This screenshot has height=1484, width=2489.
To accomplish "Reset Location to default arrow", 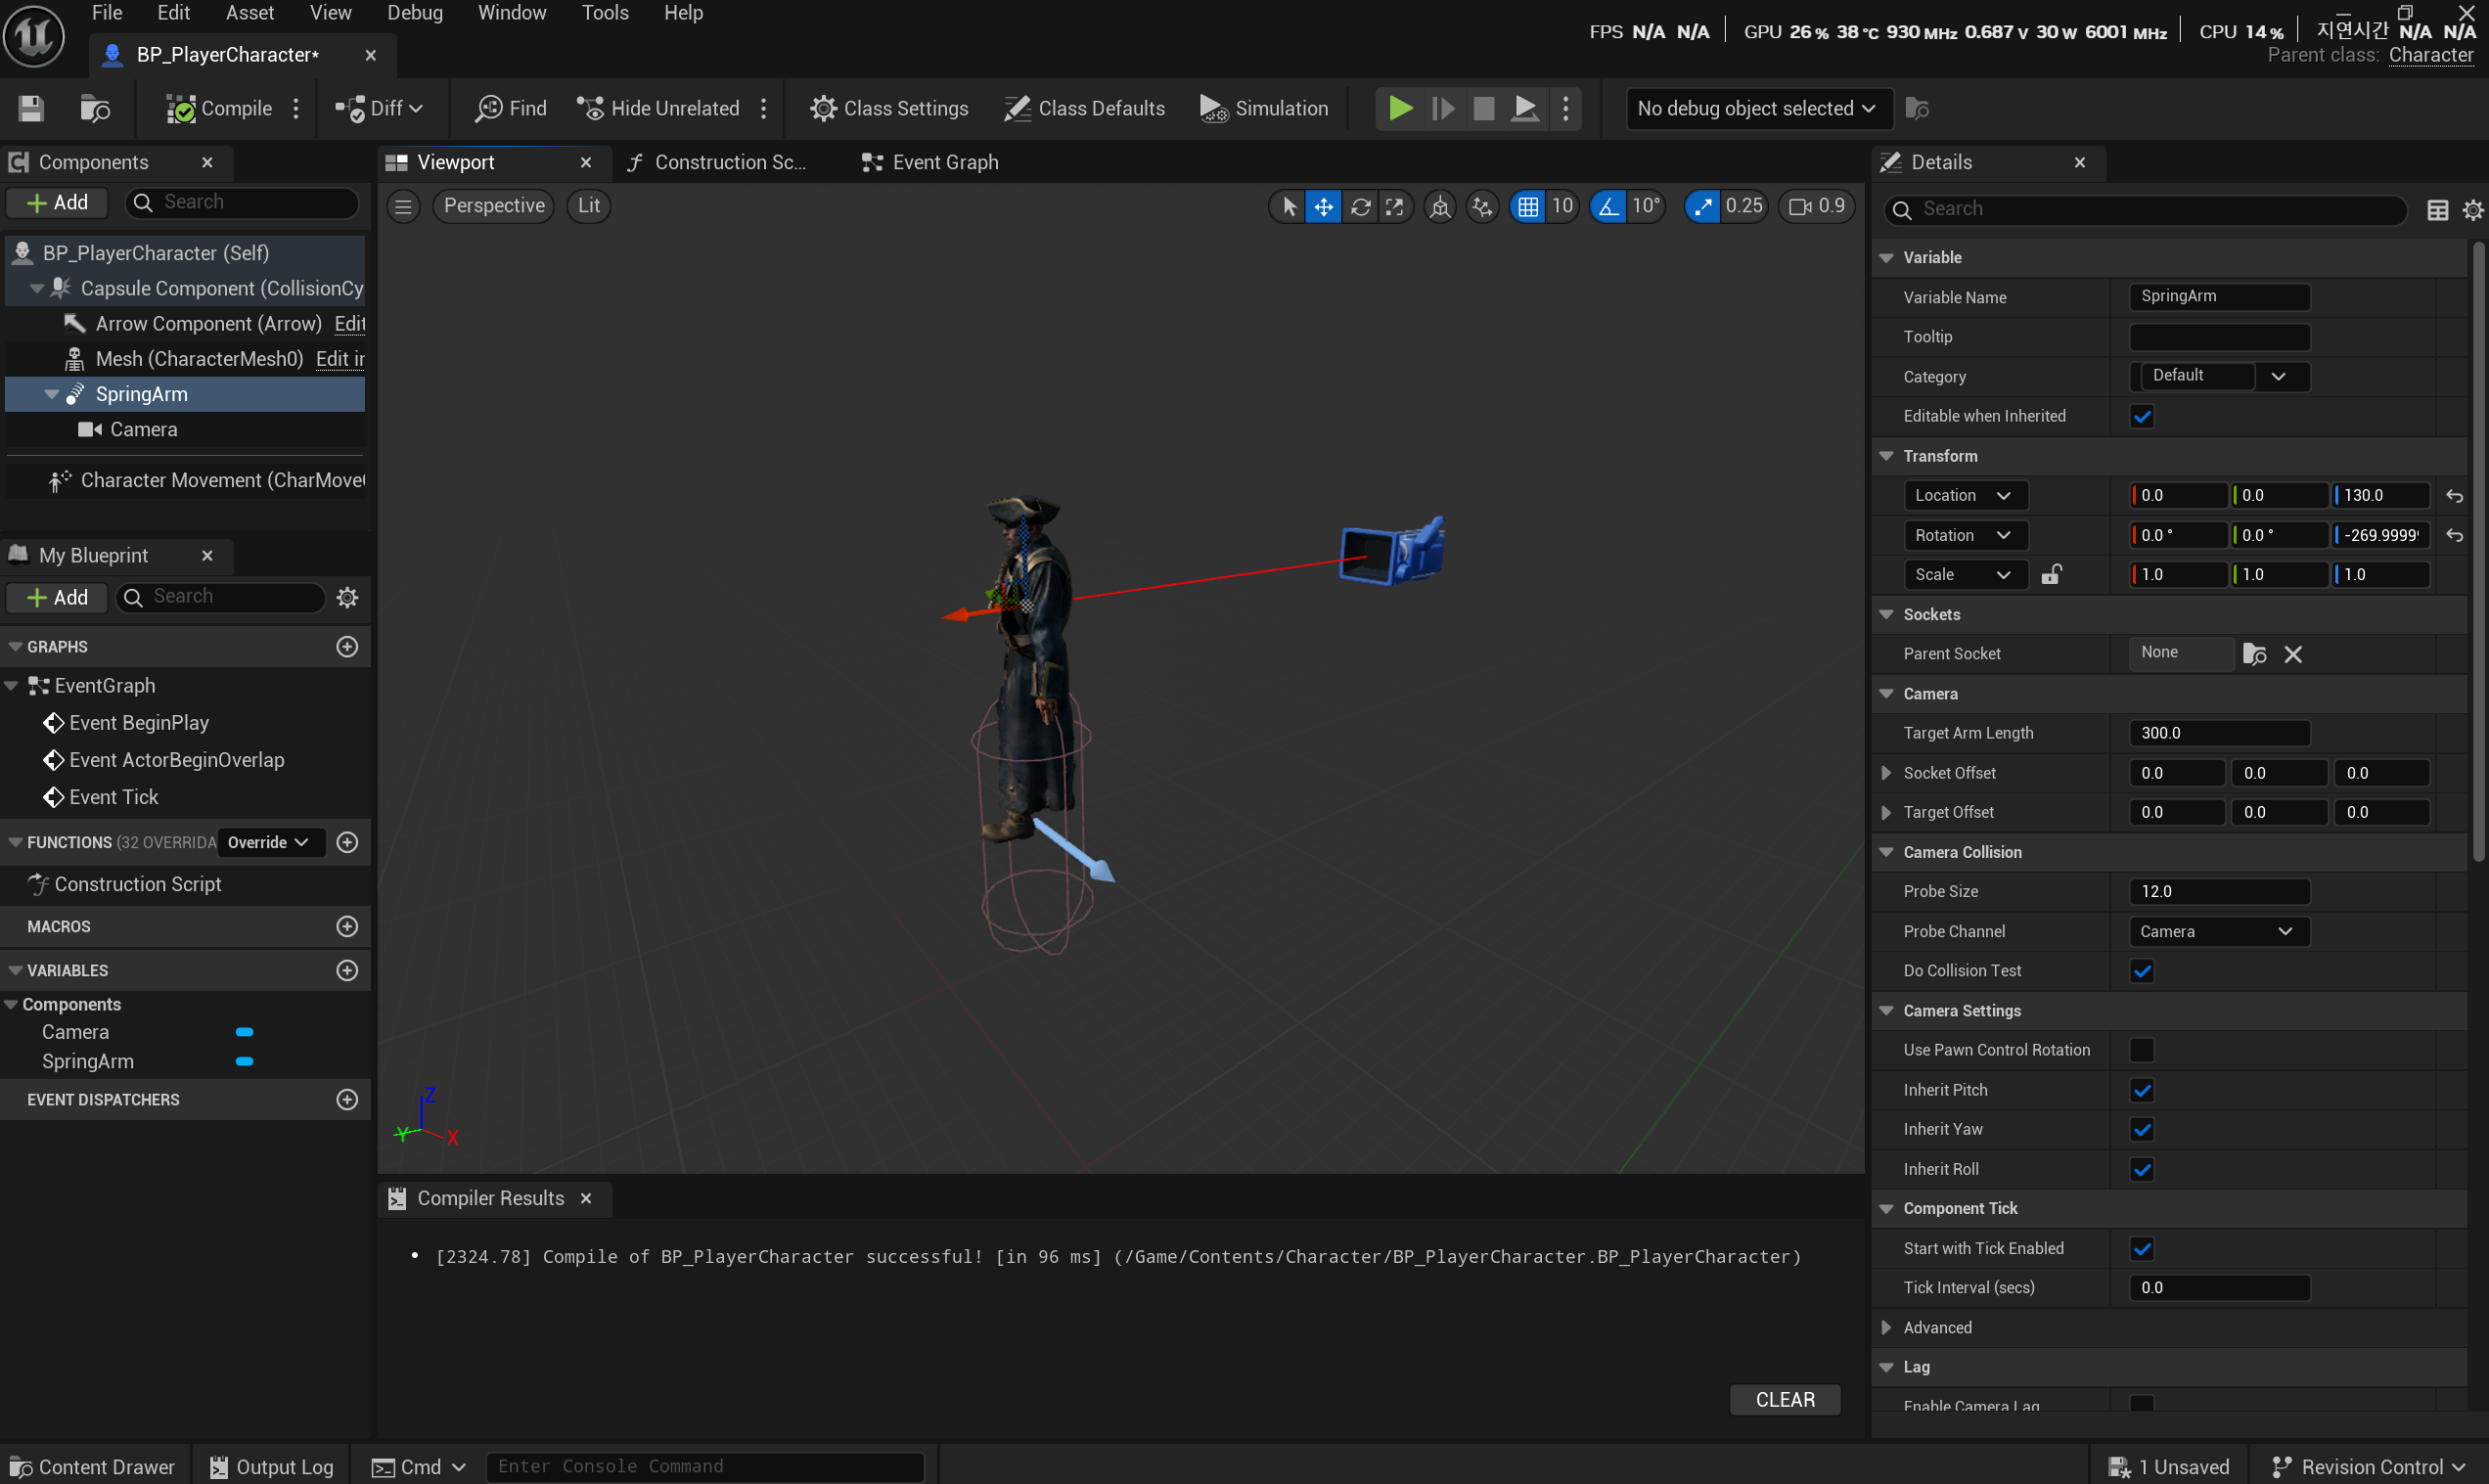I will click(x=2454, y=496).
